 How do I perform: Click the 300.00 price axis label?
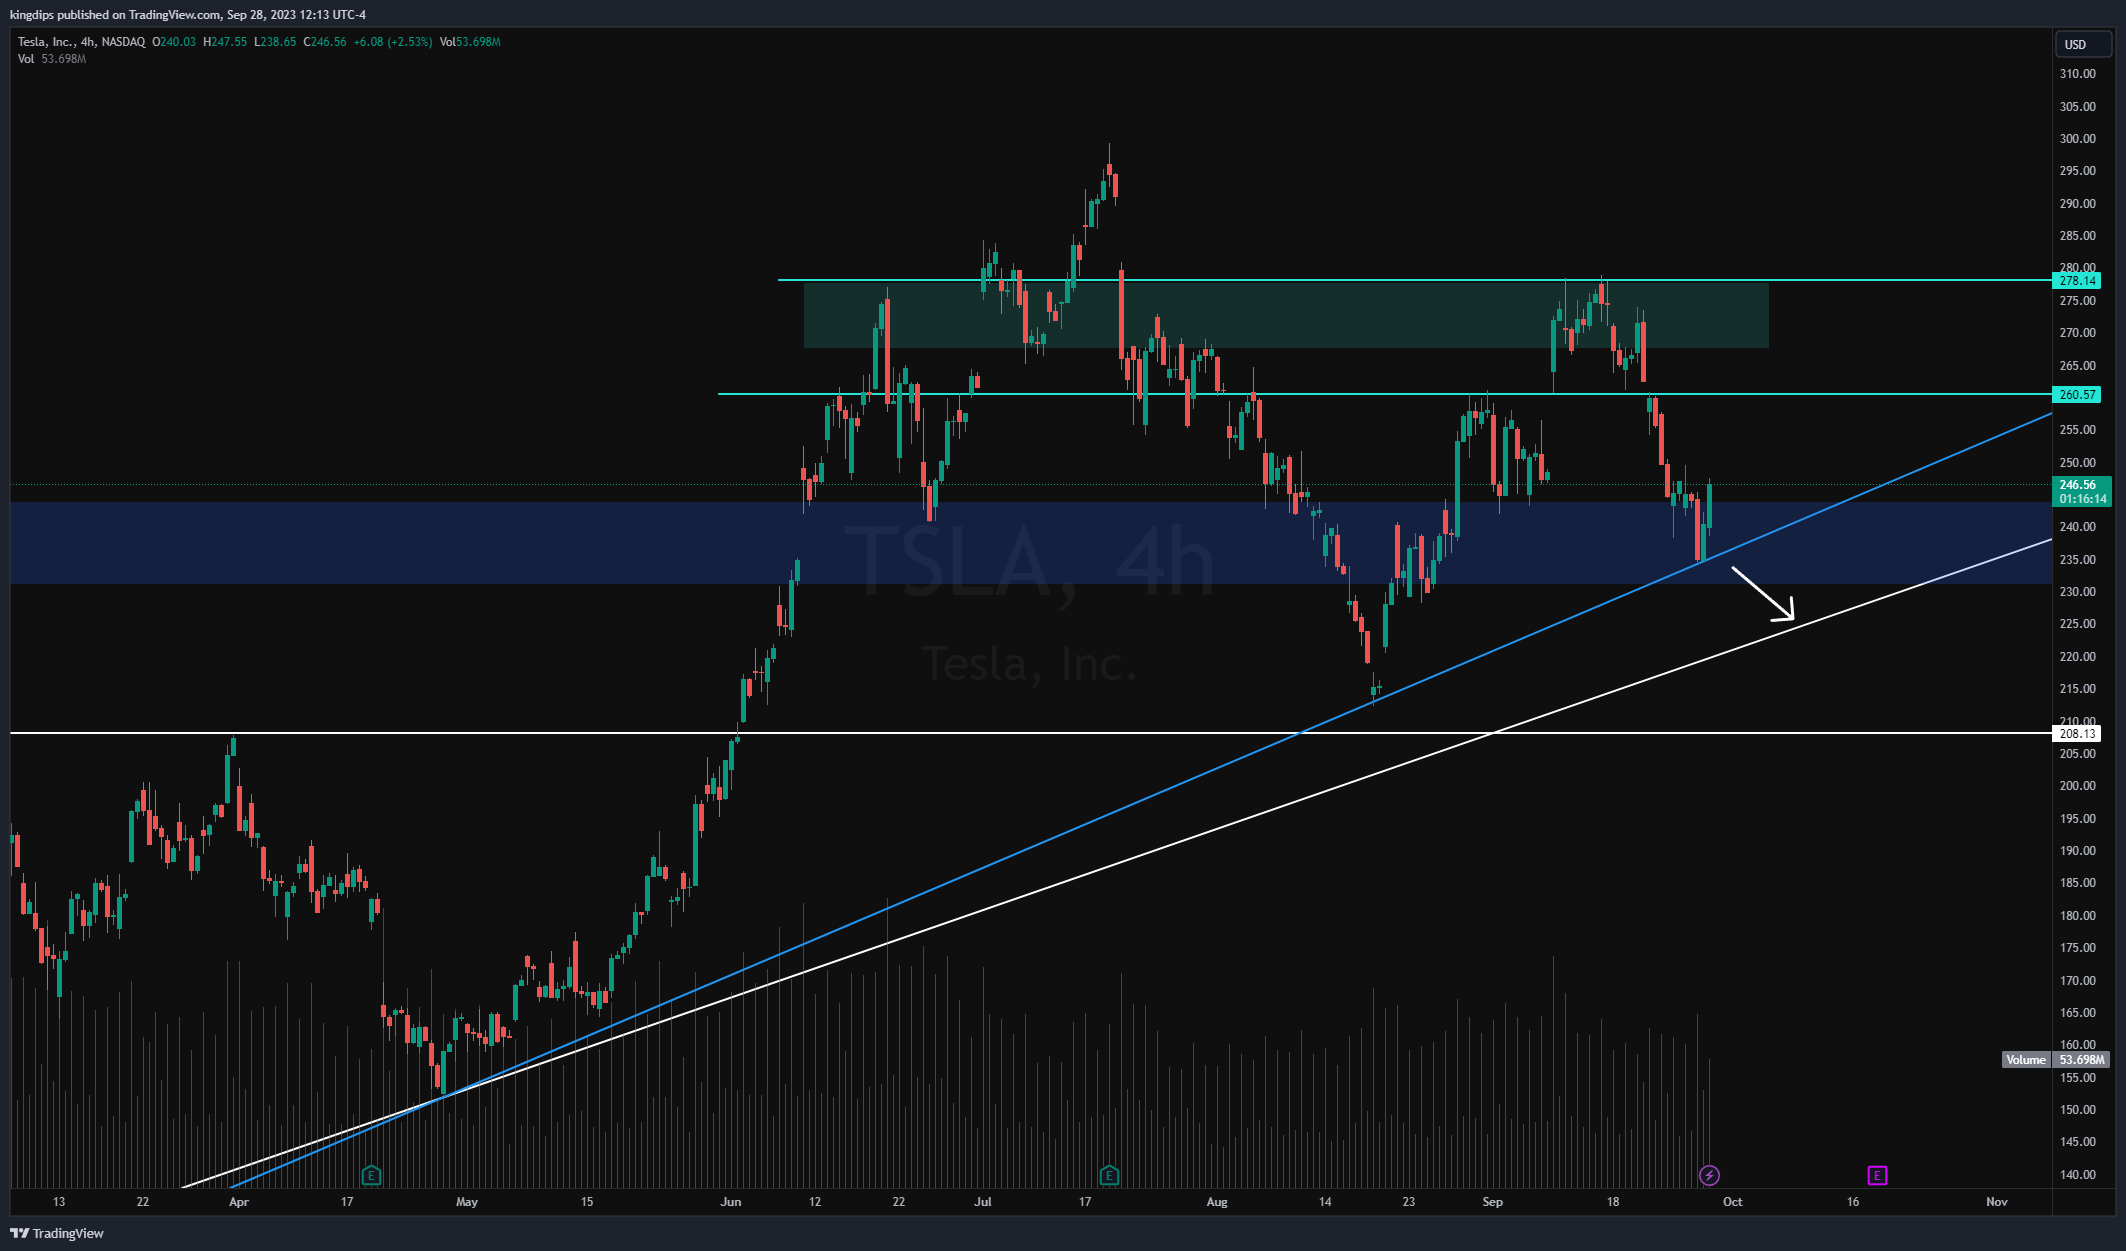click(x=2077, y=139)
